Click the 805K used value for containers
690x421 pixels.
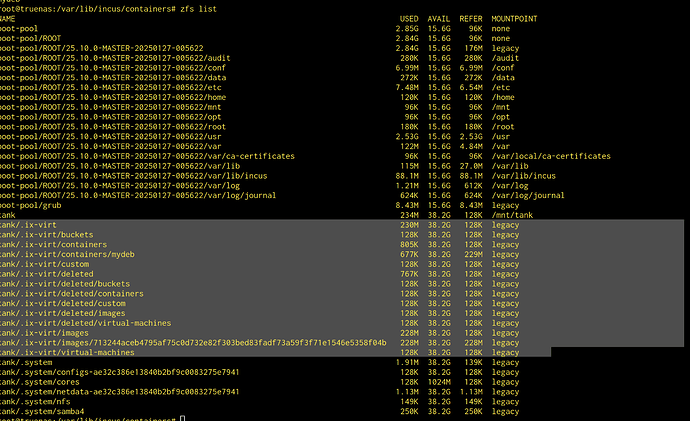point(409,245)
